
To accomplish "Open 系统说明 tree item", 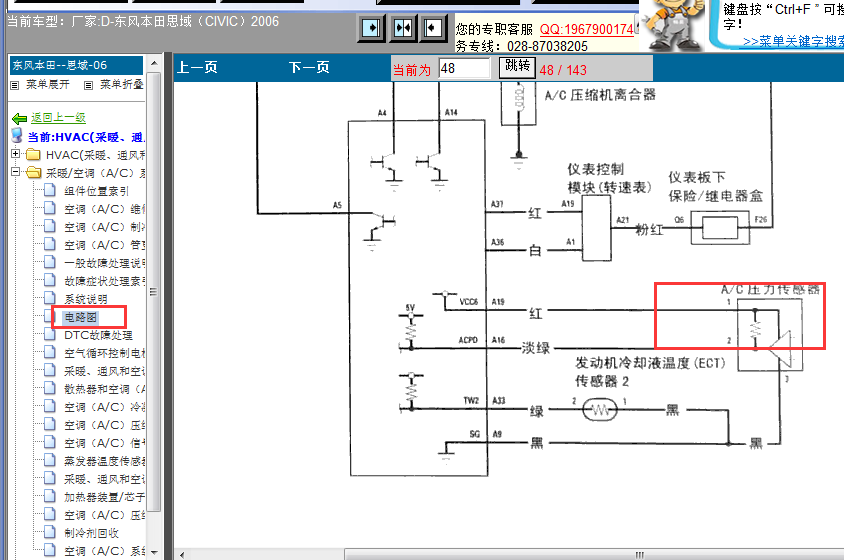I will click(x=86, y=299).
